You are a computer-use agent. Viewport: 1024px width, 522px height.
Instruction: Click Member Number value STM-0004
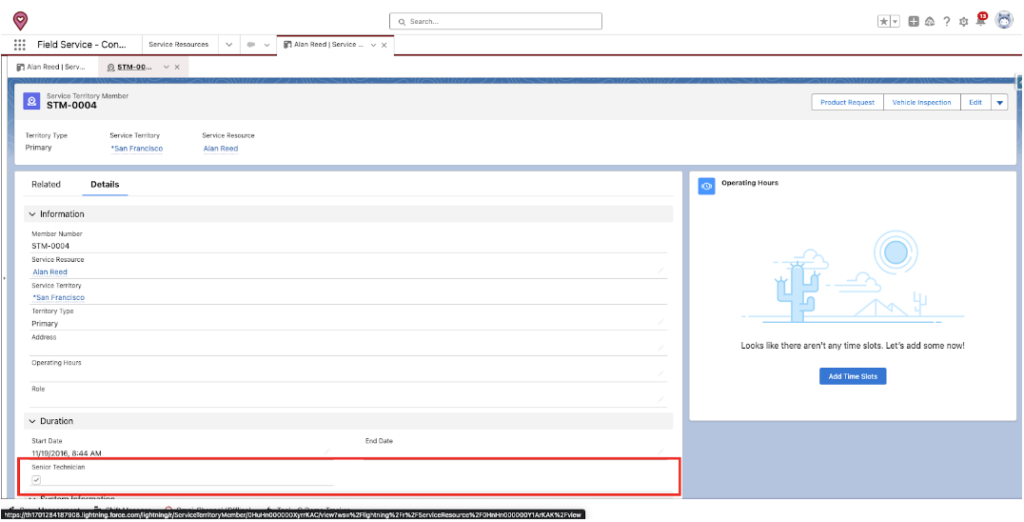pyautogui.click(x=50, y=246)
